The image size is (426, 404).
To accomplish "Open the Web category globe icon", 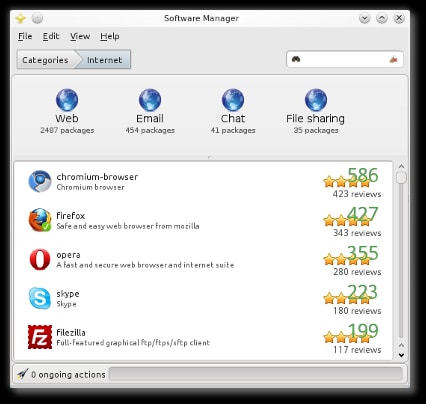I will [67, 100].
